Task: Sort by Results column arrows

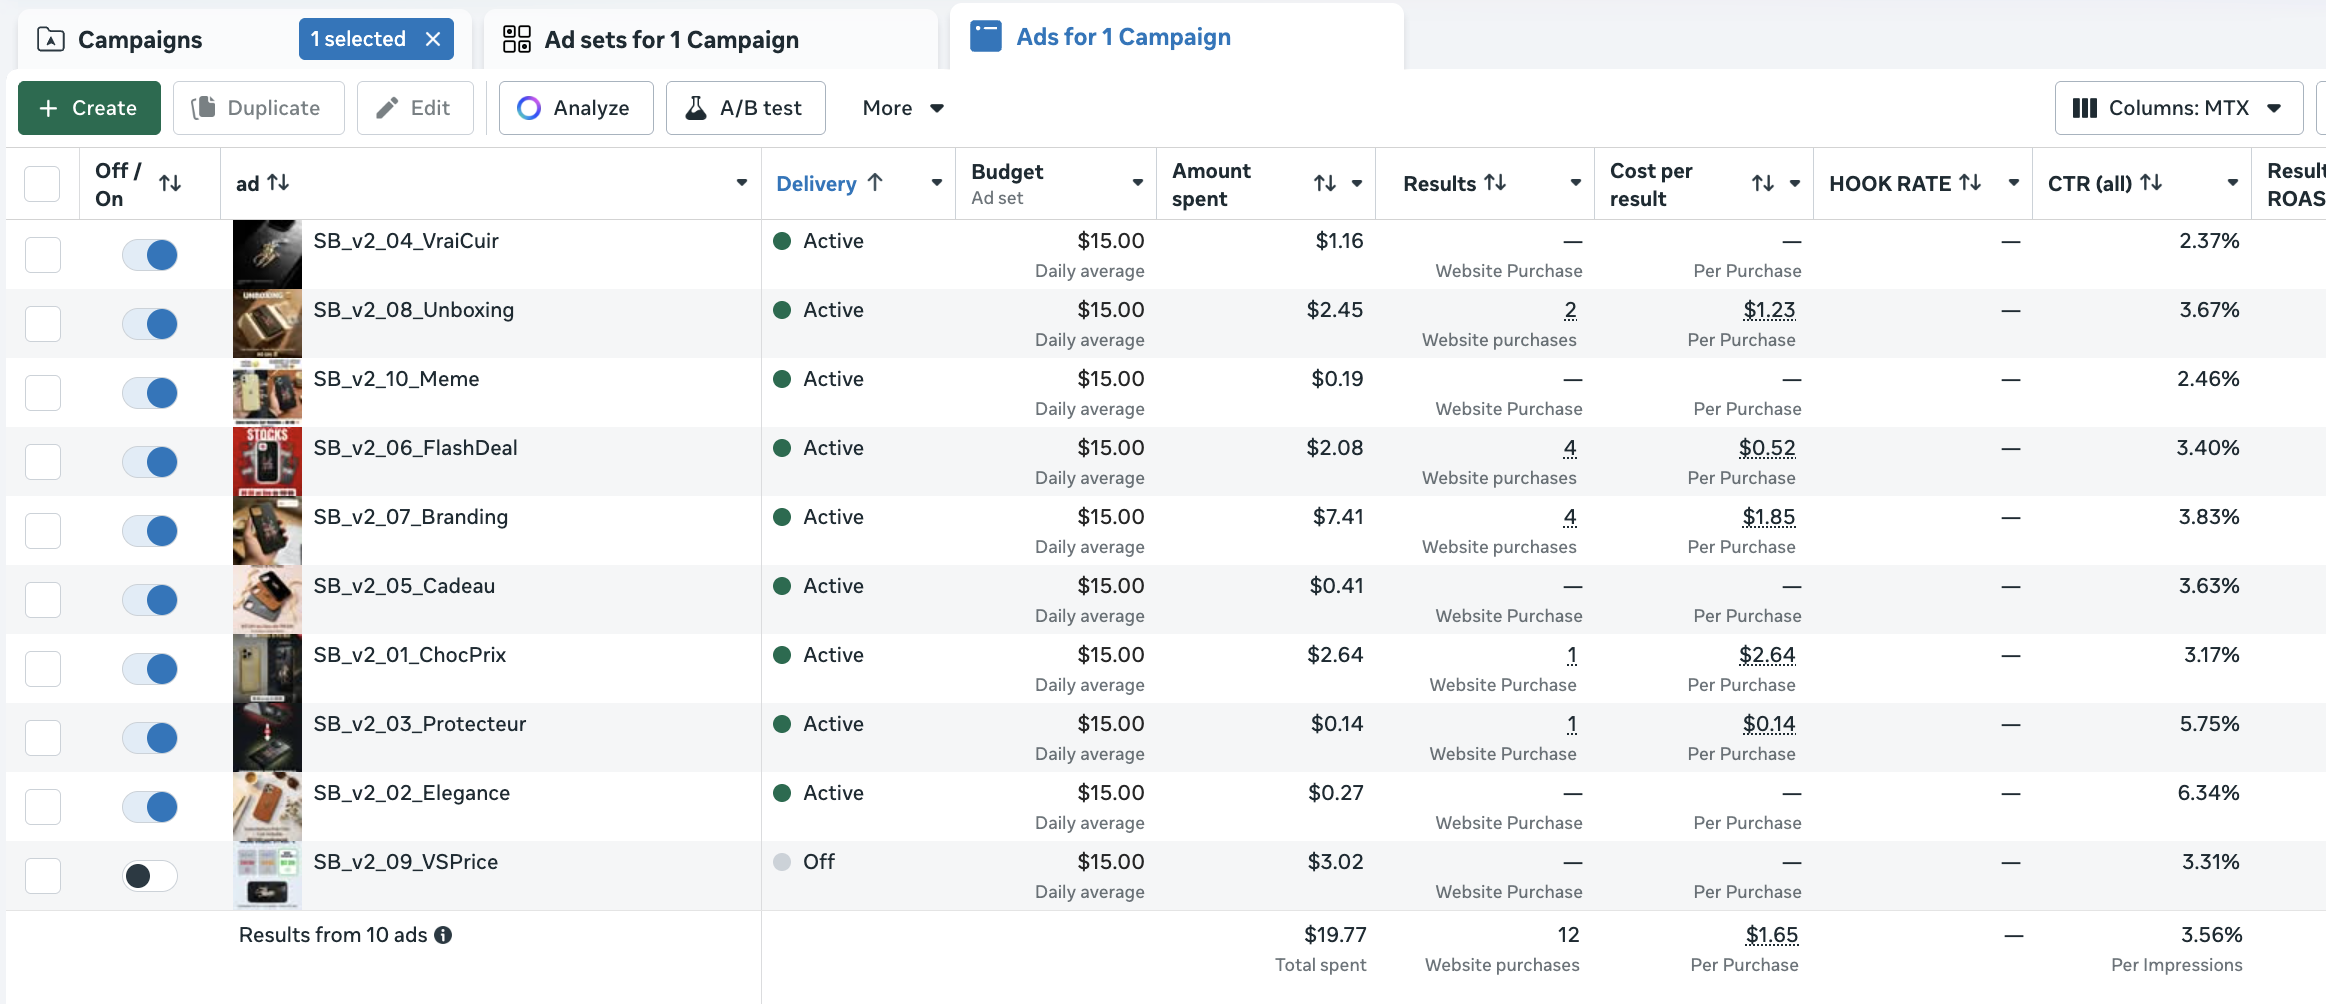Action: tap(1495, 183)
